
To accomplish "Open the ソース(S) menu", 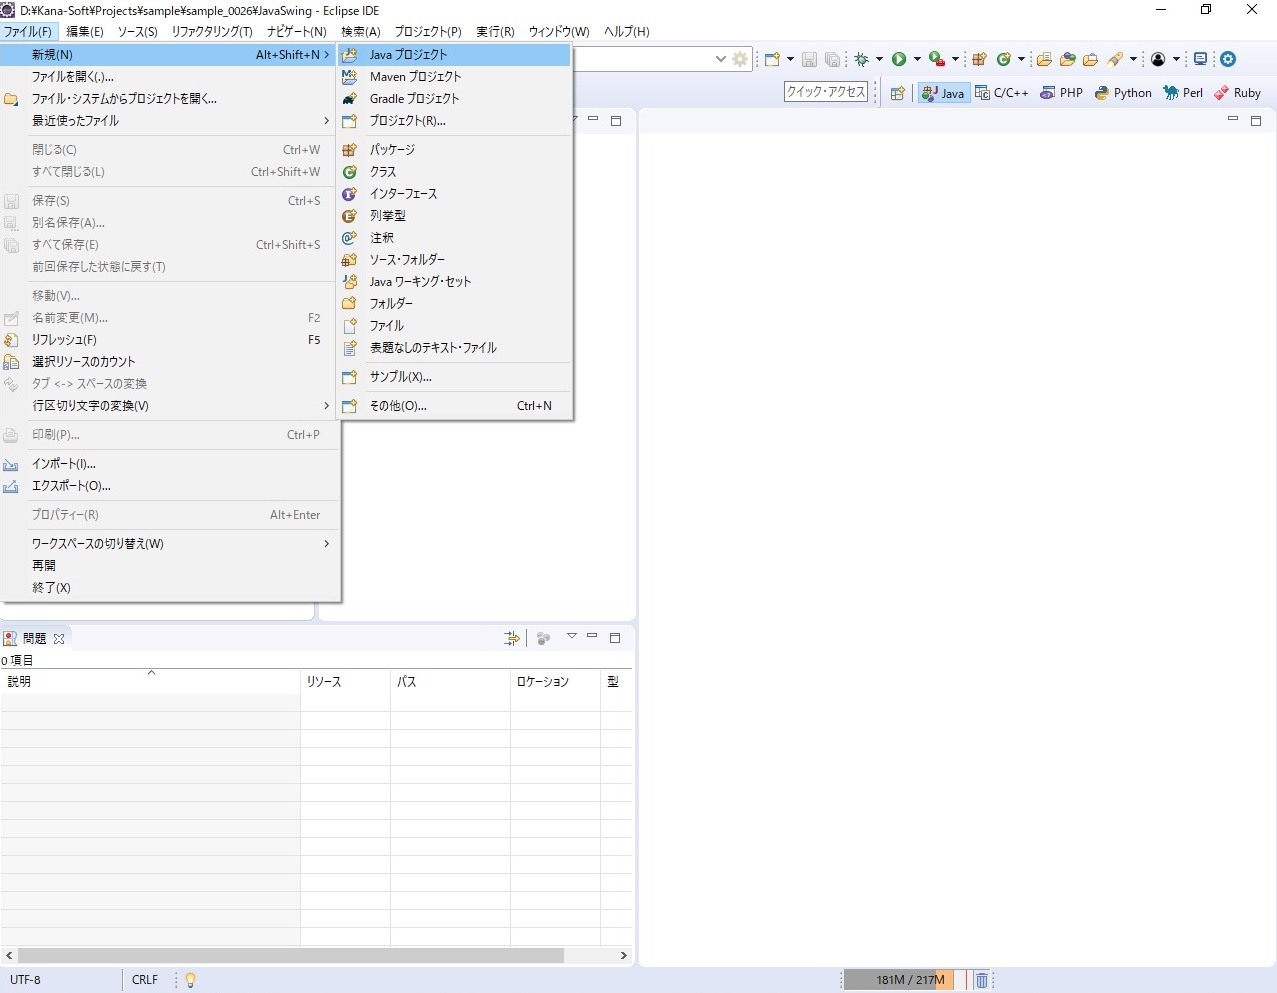I will point(138,32).
